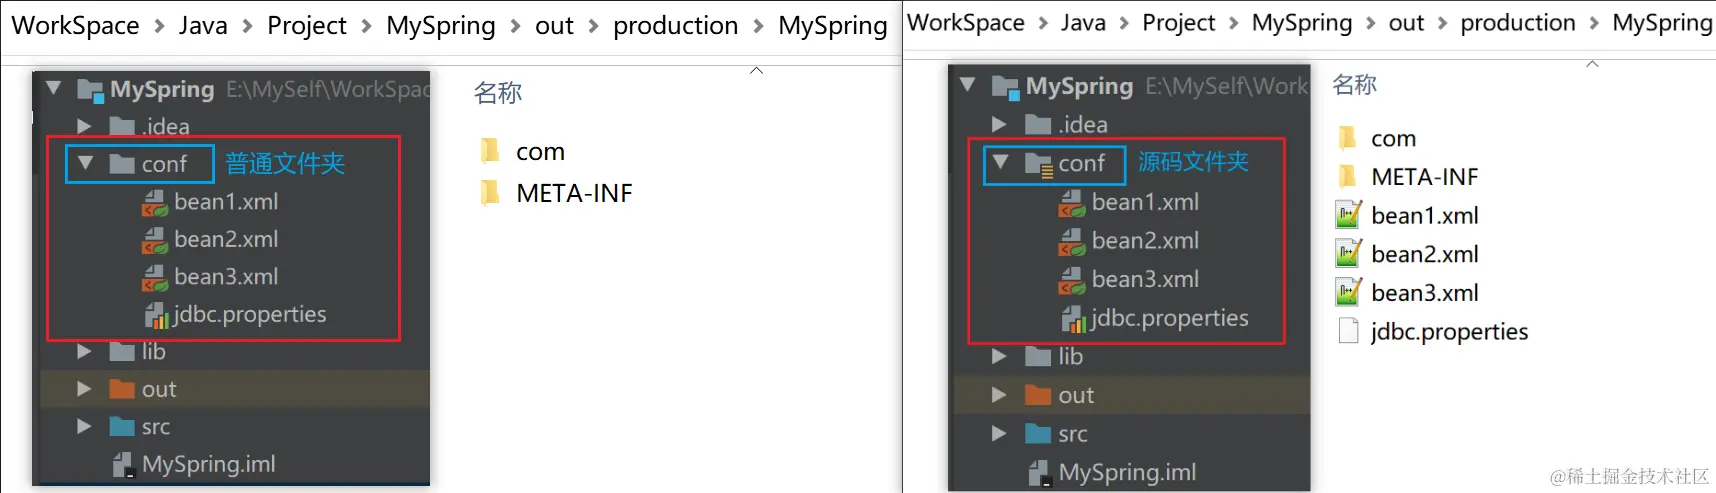Click the jdbc.properties file icon in the right tree

click(1074, 320)
